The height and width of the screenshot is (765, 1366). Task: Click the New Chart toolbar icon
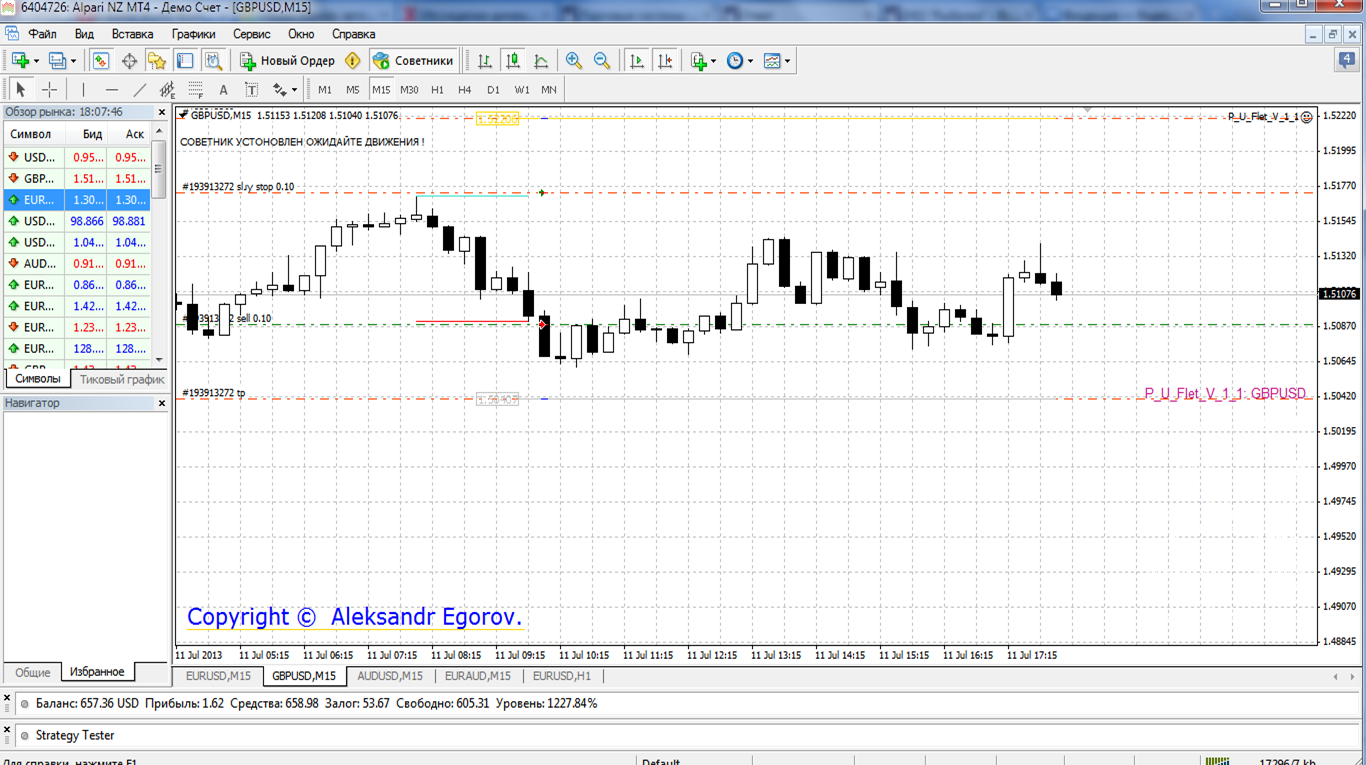[20, 61]
